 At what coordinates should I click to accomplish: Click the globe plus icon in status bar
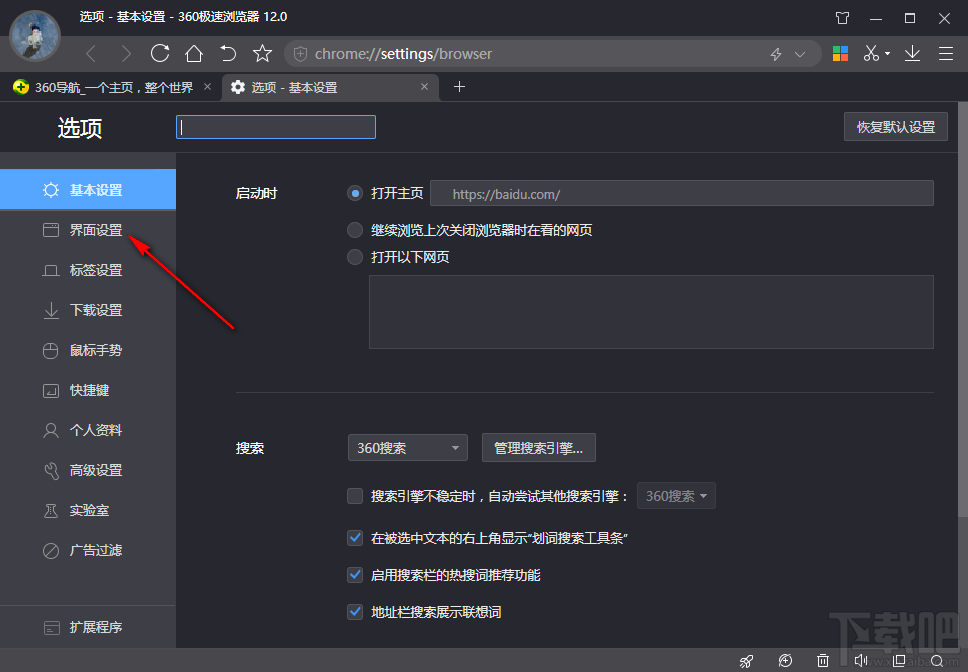click(785, 661)
